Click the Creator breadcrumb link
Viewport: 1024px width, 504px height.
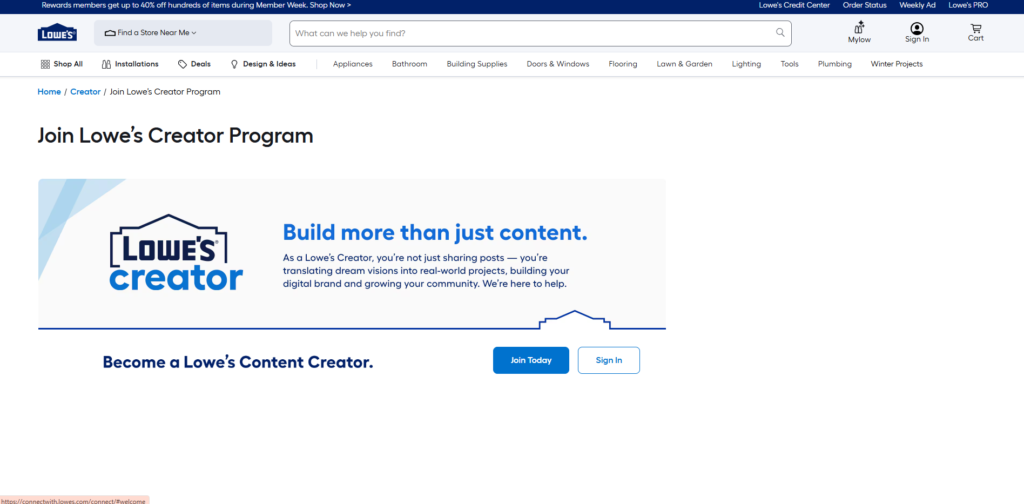(x=85, y=92)
